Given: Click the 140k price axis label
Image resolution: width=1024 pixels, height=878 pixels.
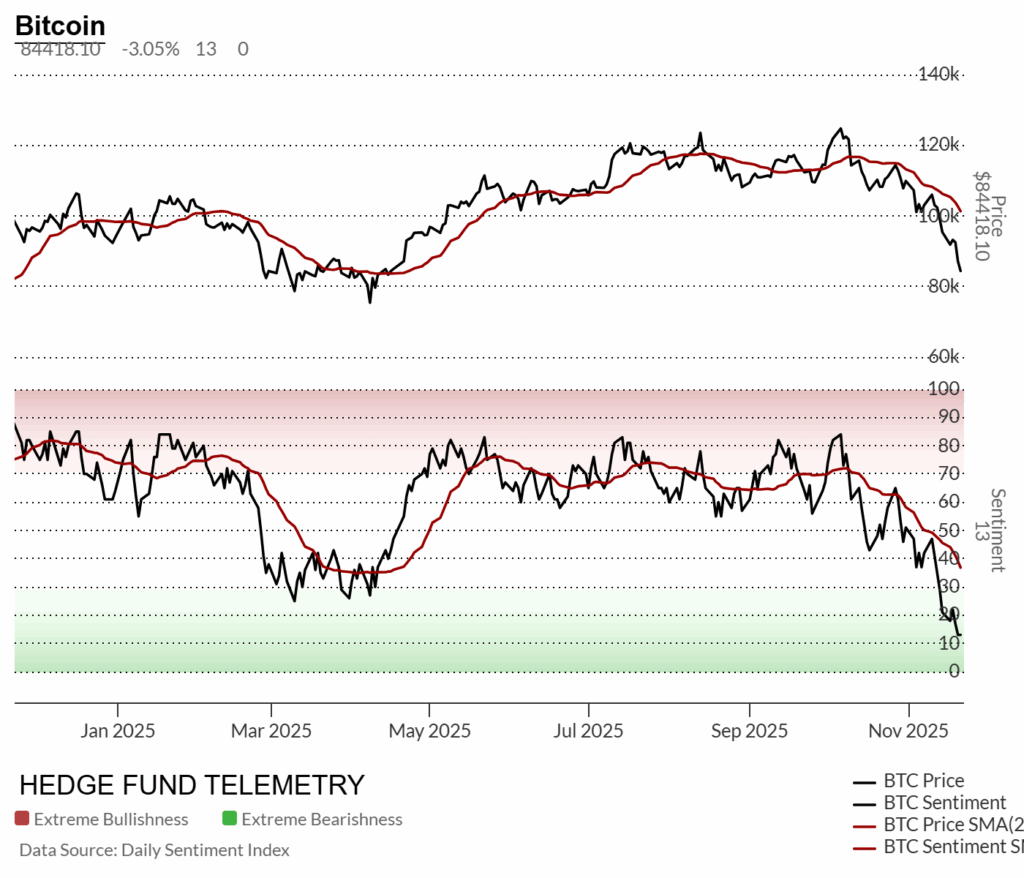Looking at the screenshot, I should point(940,74).
